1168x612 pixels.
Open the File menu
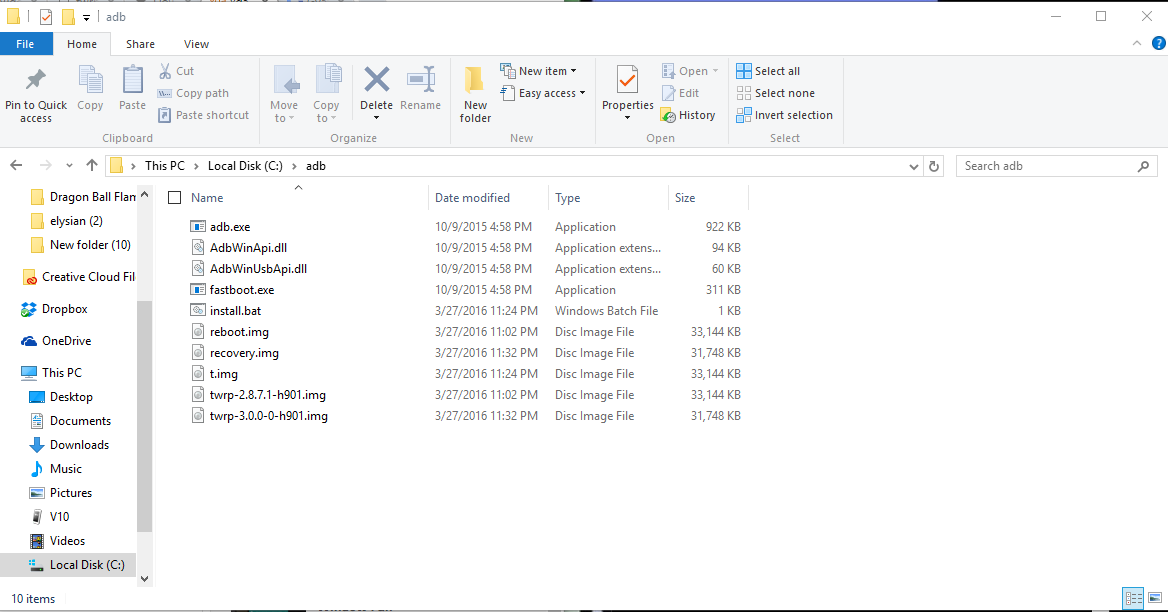coord(26,43)
